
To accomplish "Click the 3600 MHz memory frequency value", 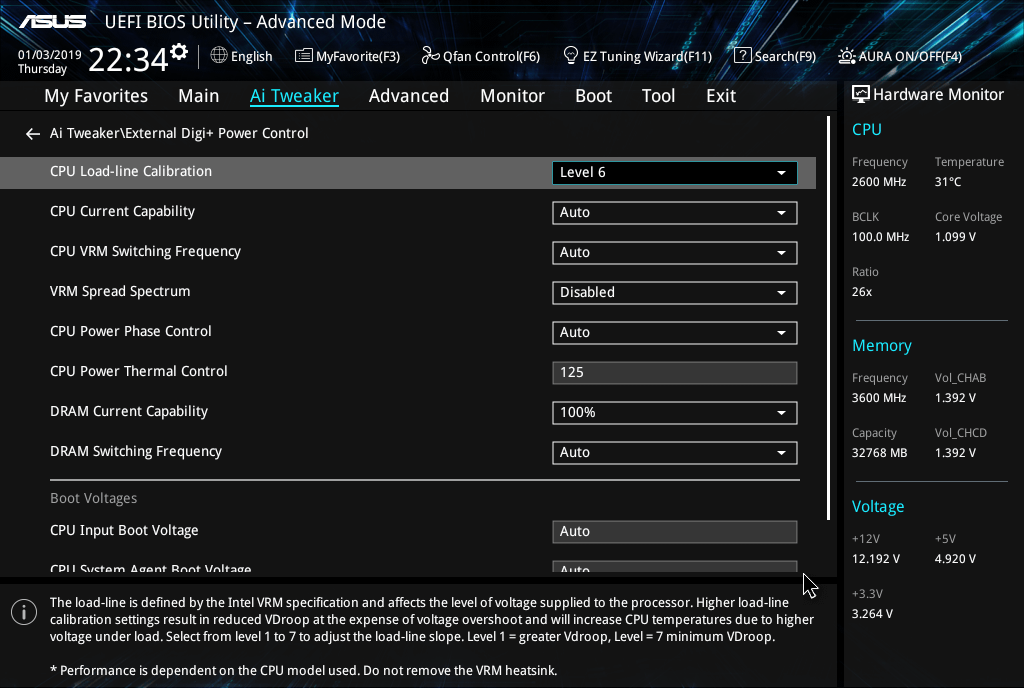I will (879, 398).
